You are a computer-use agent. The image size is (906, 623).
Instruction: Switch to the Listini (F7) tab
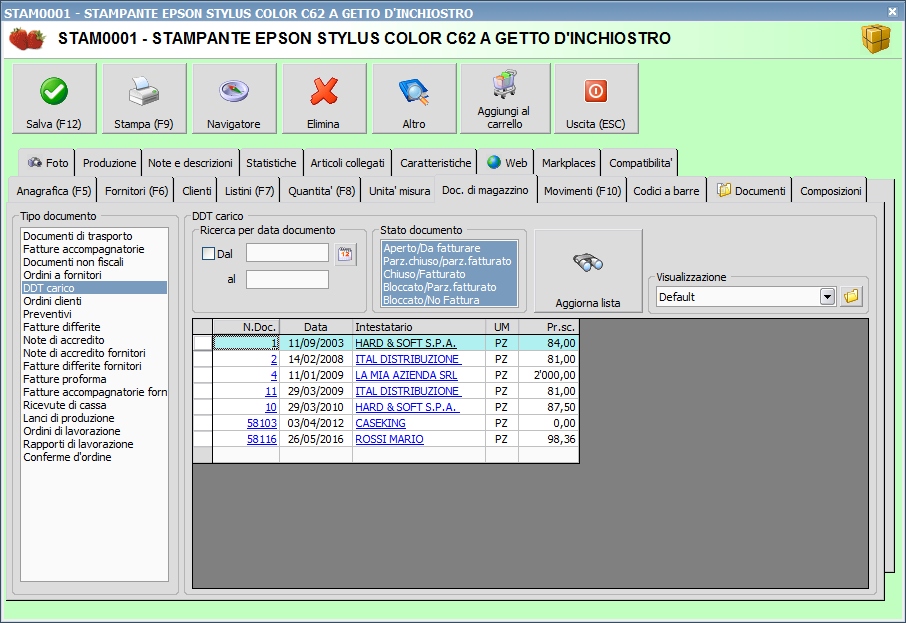click(x=249, y=191)
